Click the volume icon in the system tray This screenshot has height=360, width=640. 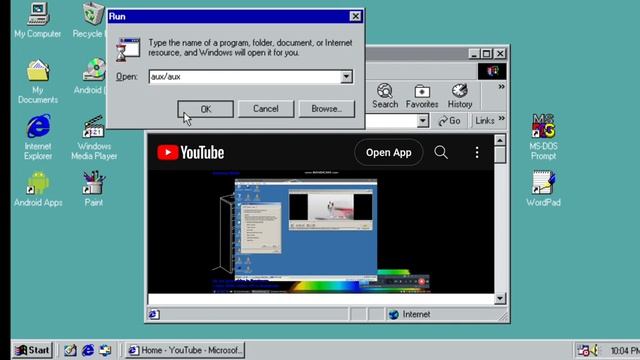(594, 350)
